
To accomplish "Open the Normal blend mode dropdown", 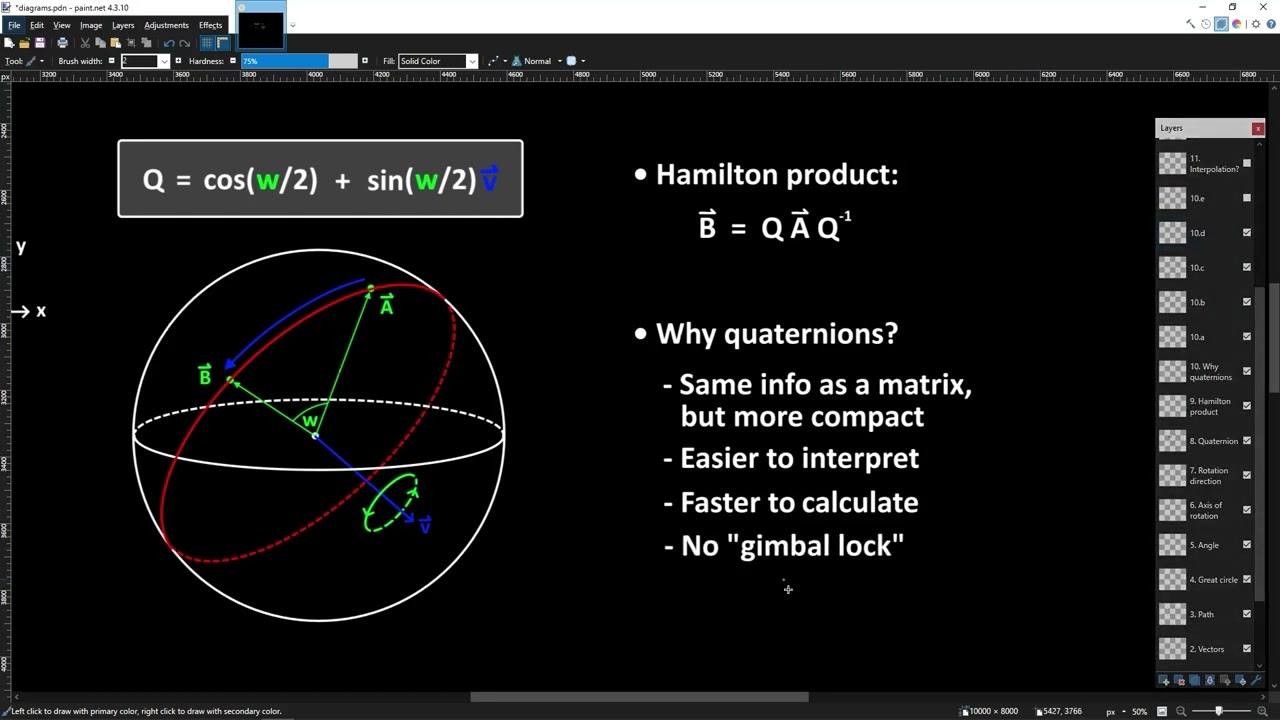I will click(537, 61).
